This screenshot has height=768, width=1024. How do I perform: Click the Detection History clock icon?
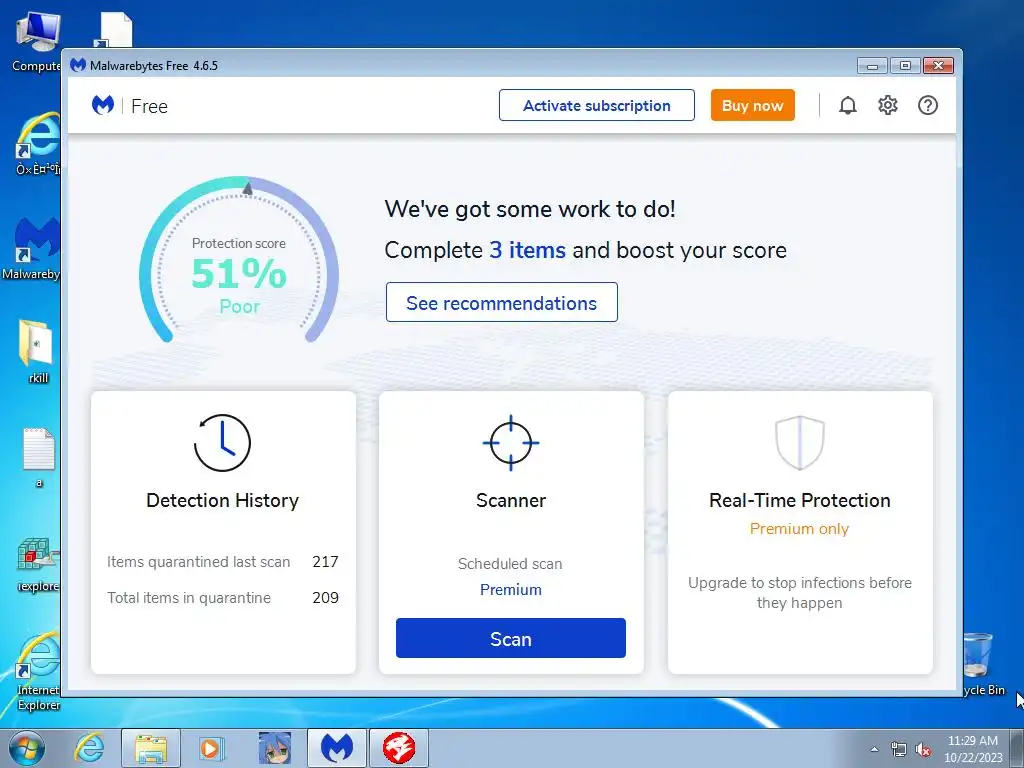(x=222, y=443)
